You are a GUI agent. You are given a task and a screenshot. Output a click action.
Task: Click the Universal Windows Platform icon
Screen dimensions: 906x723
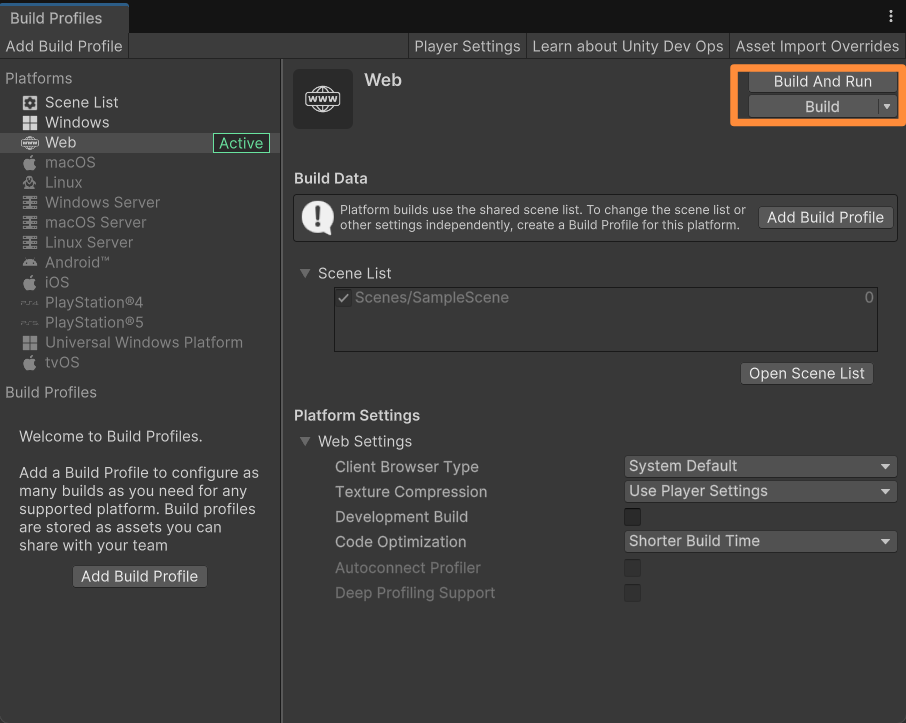pos(29,343)
